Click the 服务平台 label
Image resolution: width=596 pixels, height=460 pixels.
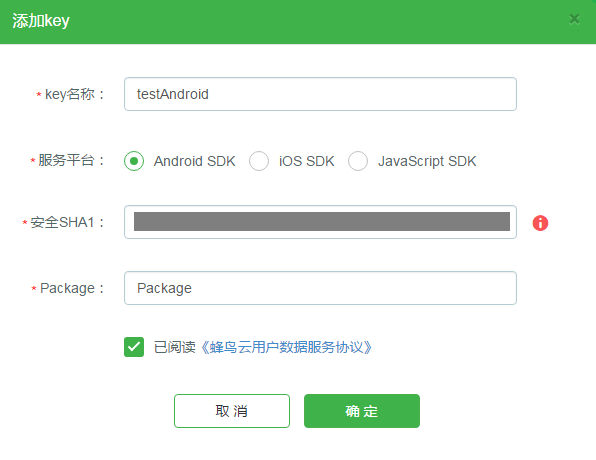[x=71, y=160]
